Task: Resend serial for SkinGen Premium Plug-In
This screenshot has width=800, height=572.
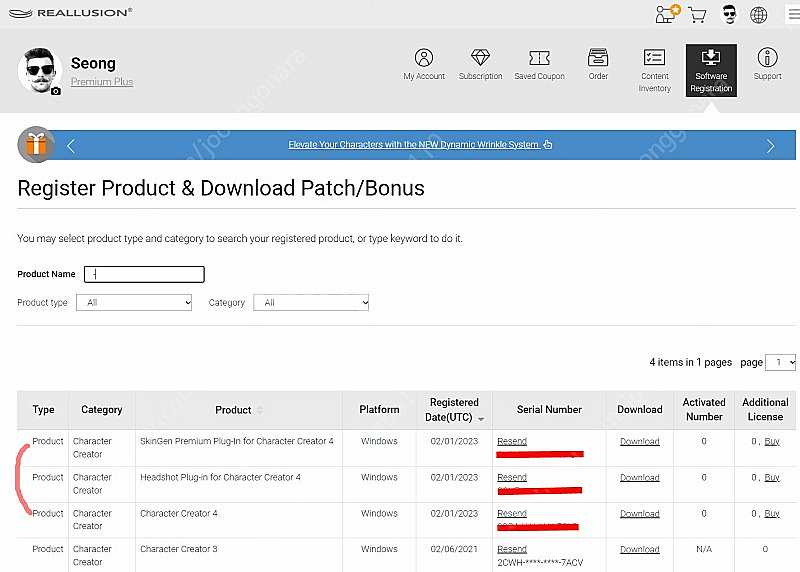Action: [x=512, y=441]
